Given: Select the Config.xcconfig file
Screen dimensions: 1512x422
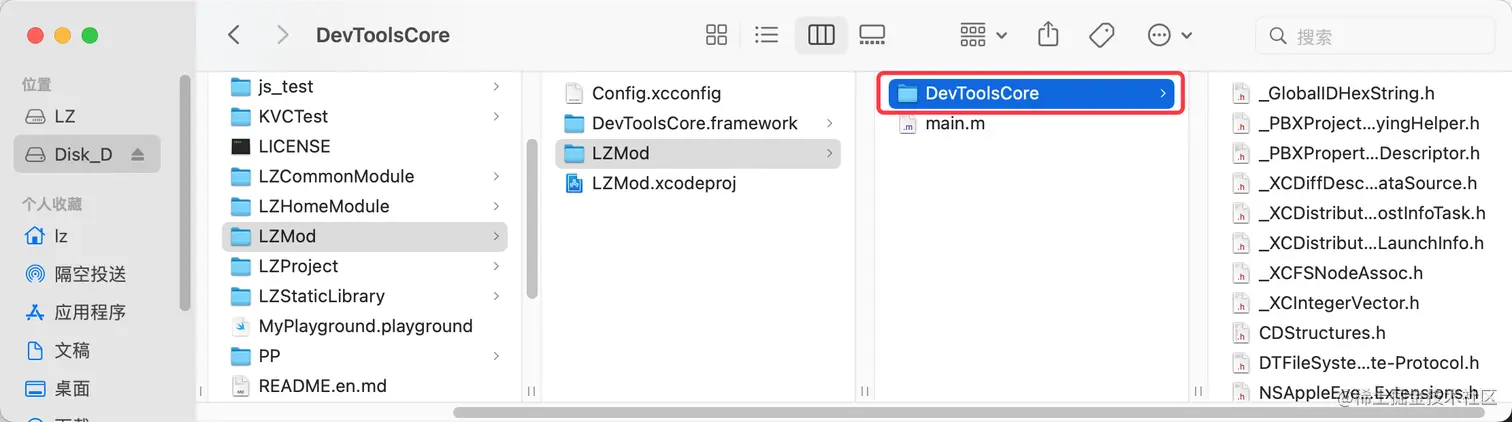Looking at the screenshot, I should 655,93.
